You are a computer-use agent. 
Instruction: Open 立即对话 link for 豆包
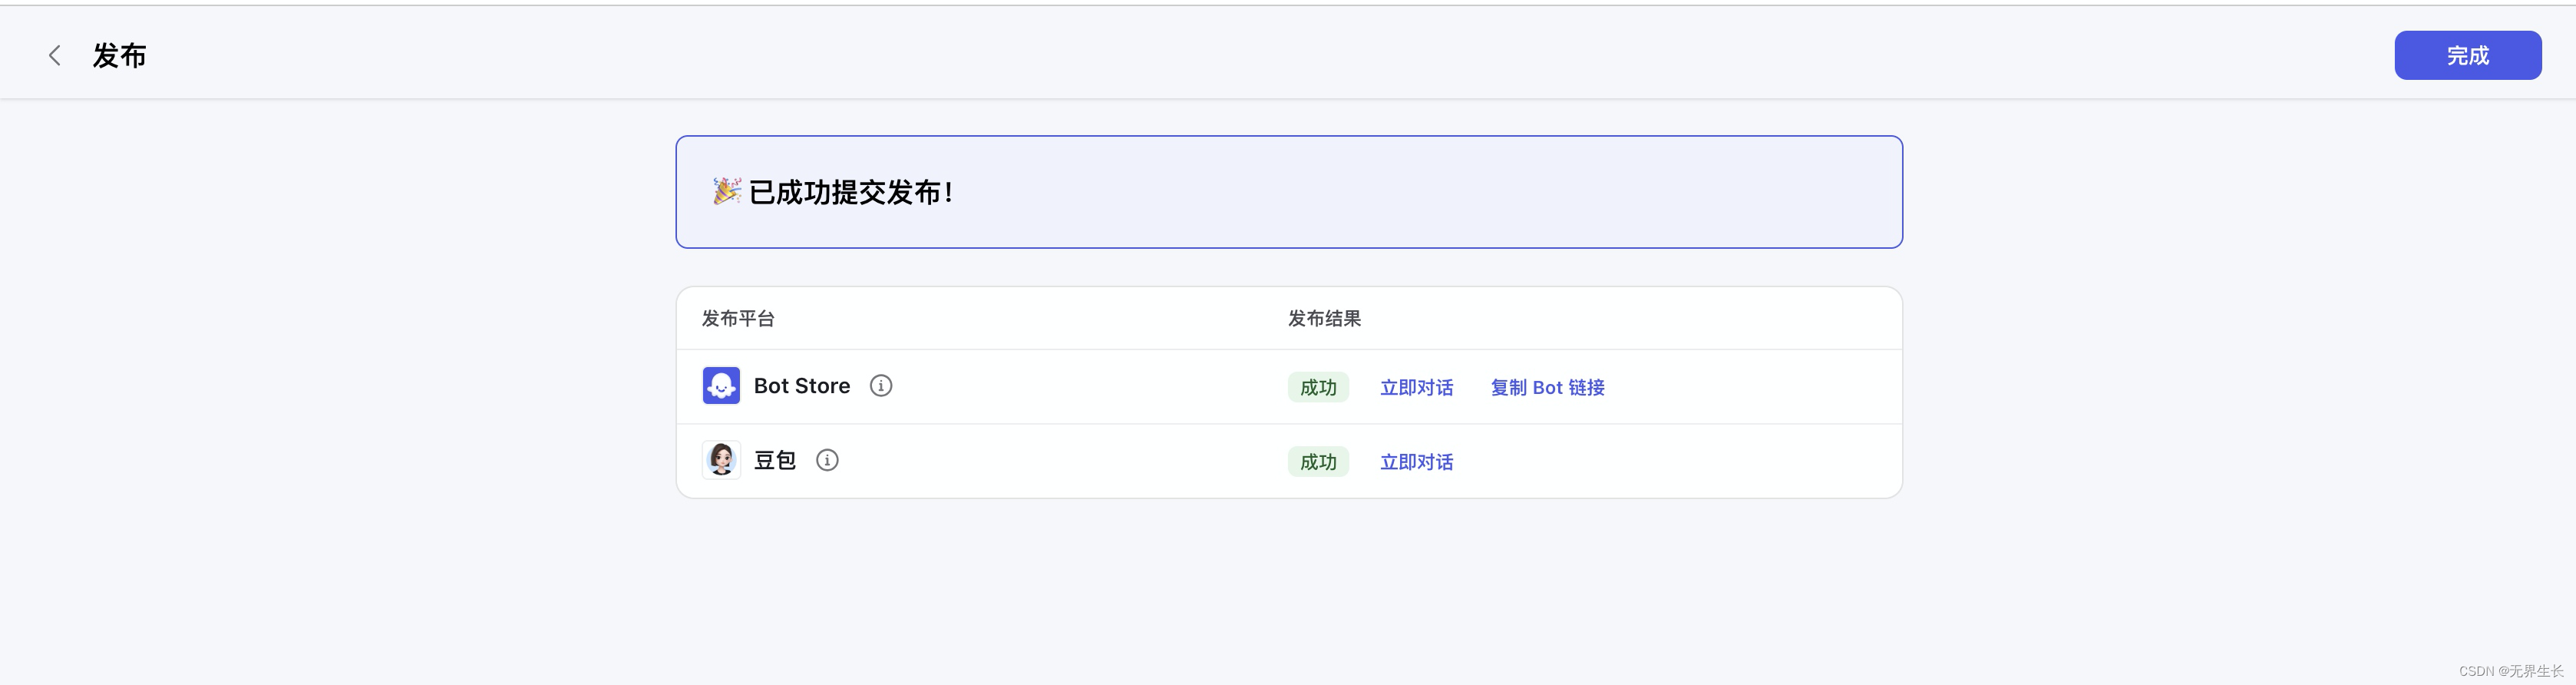click(1416, 462)
